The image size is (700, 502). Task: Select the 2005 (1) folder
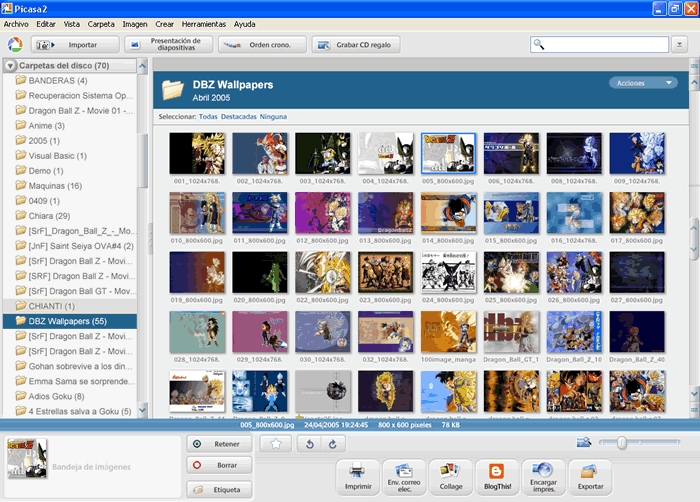click(x=70, y=141)
